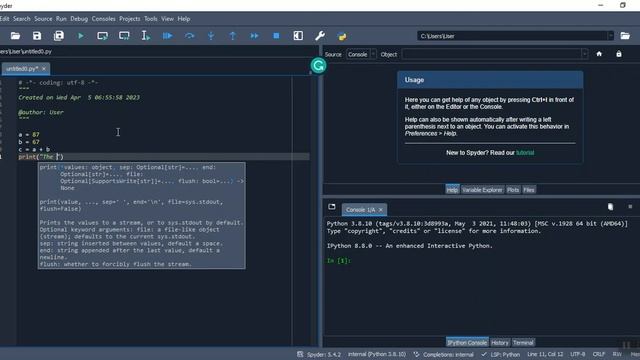Run cell and advance icon
This screenshot has height=360, width=640.
coord(124,36)
